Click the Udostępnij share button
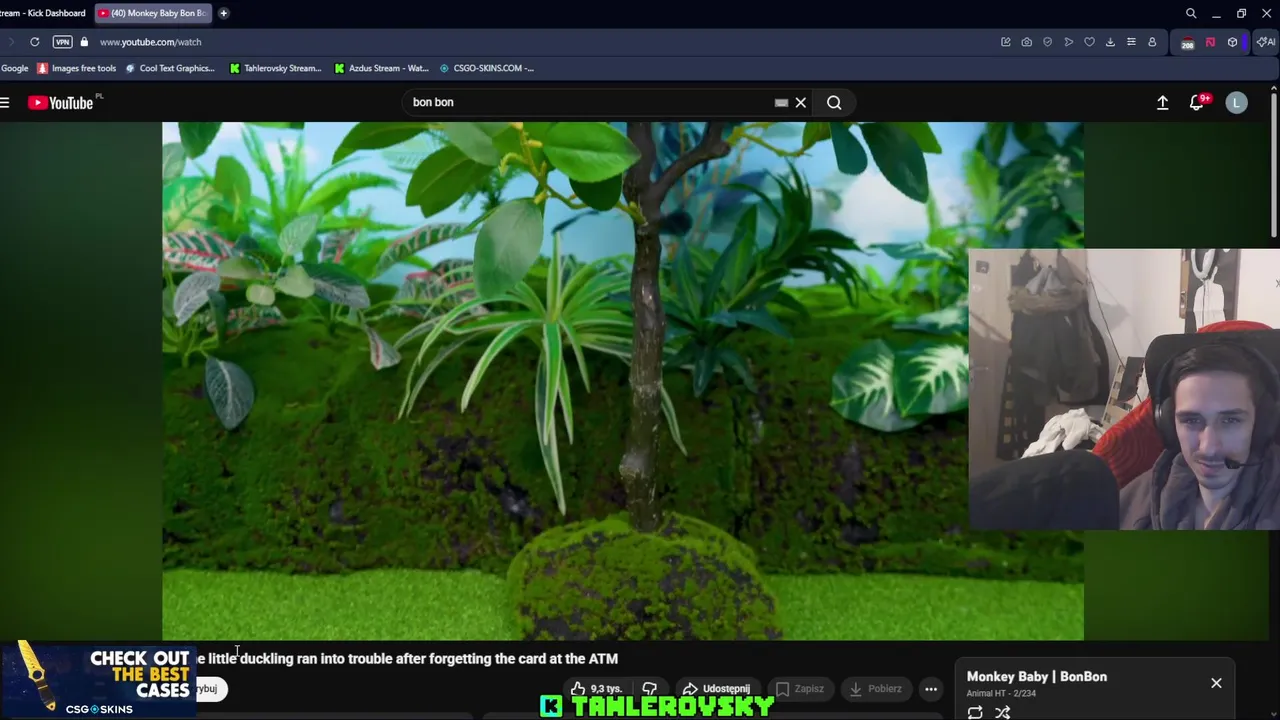 click(x=716, y=689)
